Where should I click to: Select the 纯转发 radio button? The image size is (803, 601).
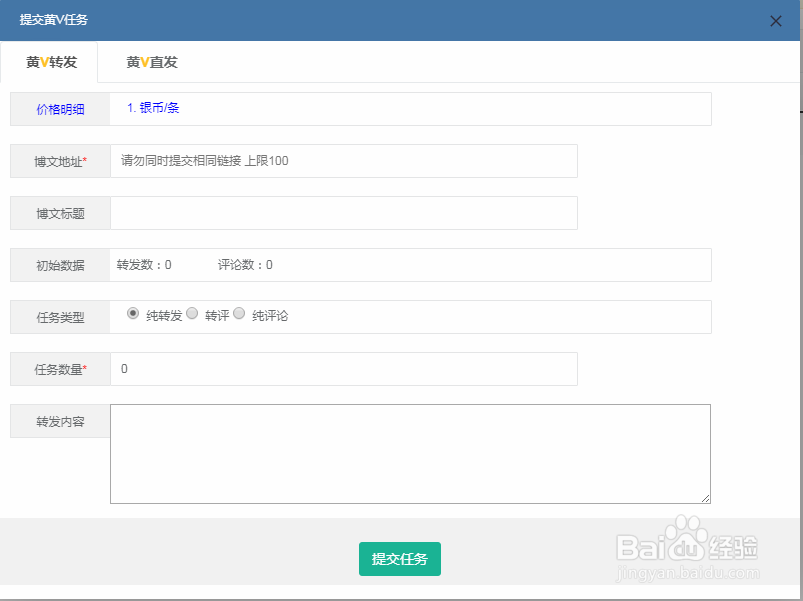[133, 313]
